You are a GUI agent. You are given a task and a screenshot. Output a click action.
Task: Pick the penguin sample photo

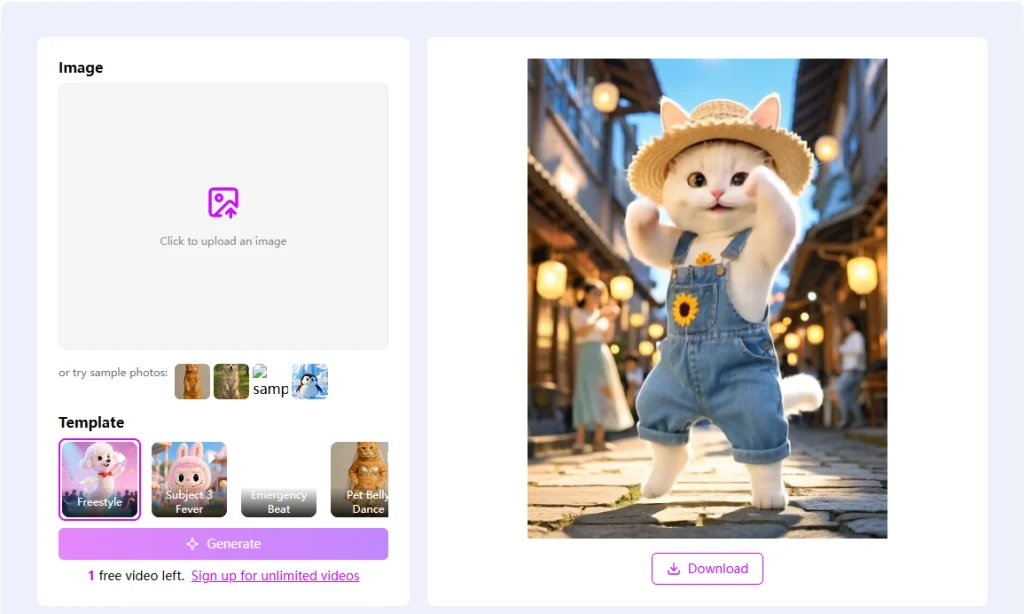pyautogui.click(x=310, y=381)
